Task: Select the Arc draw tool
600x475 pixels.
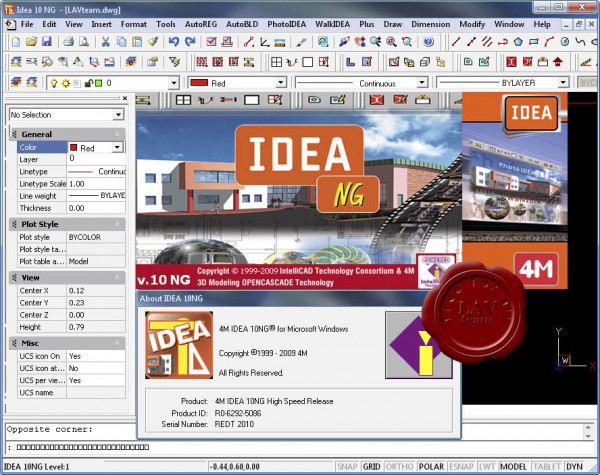Action: coord(549,41)
